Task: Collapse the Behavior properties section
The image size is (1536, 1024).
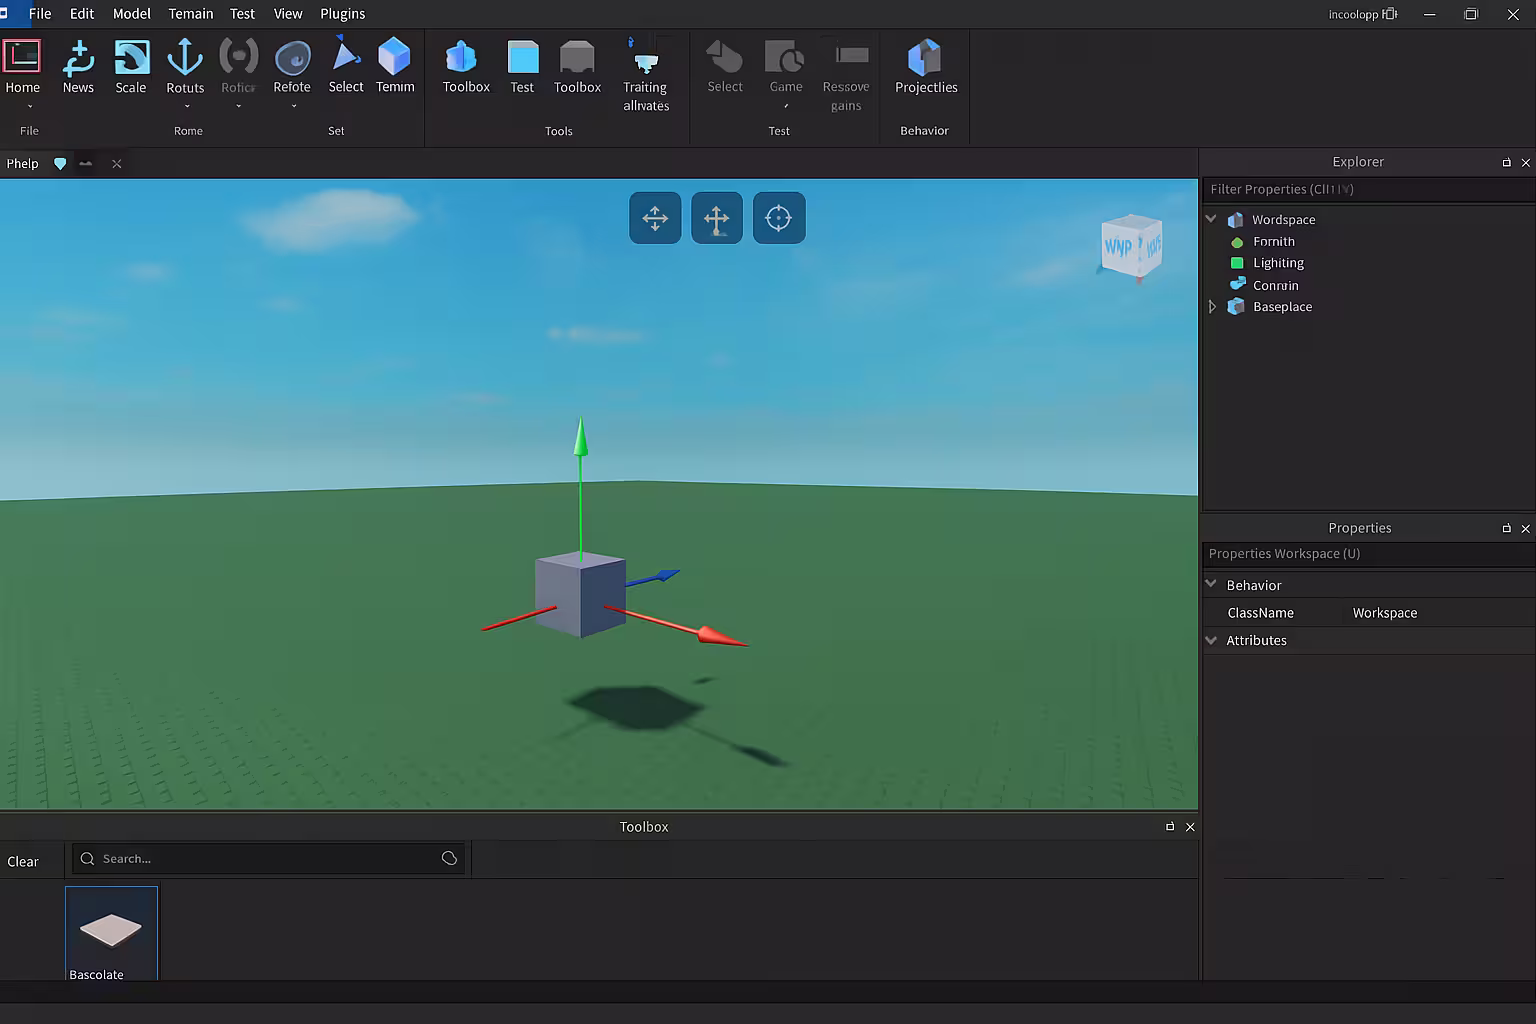Action: 1211,584
